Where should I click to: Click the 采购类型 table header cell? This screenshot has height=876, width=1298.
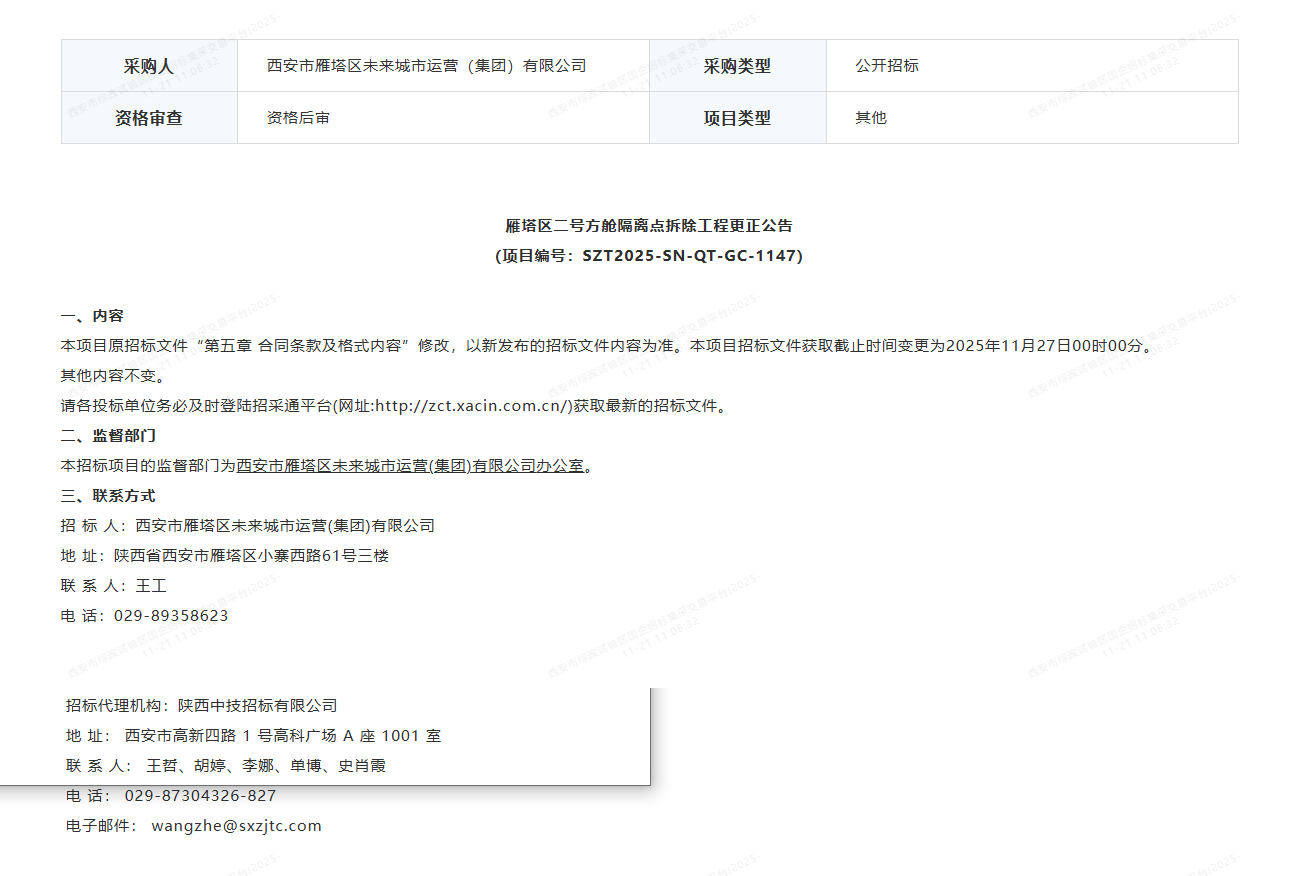tap(737, 66)
